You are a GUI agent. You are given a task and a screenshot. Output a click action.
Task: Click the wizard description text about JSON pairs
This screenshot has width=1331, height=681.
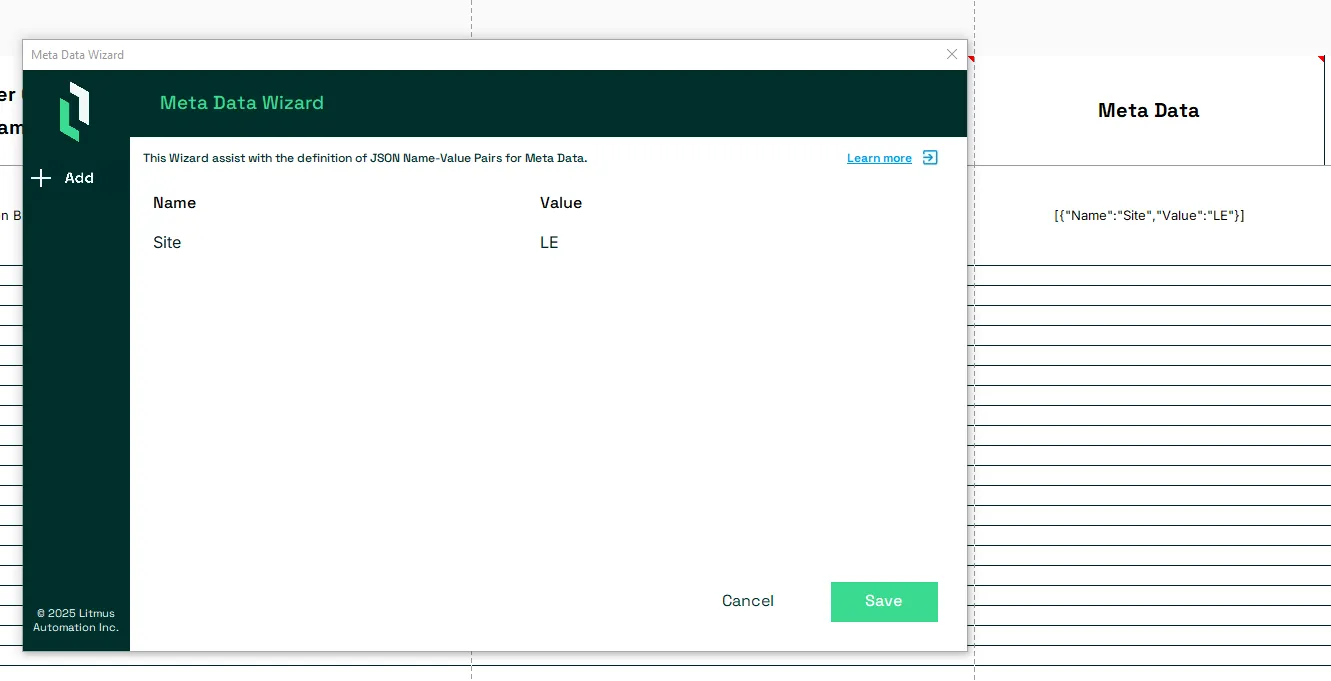(x=365, y=158)
